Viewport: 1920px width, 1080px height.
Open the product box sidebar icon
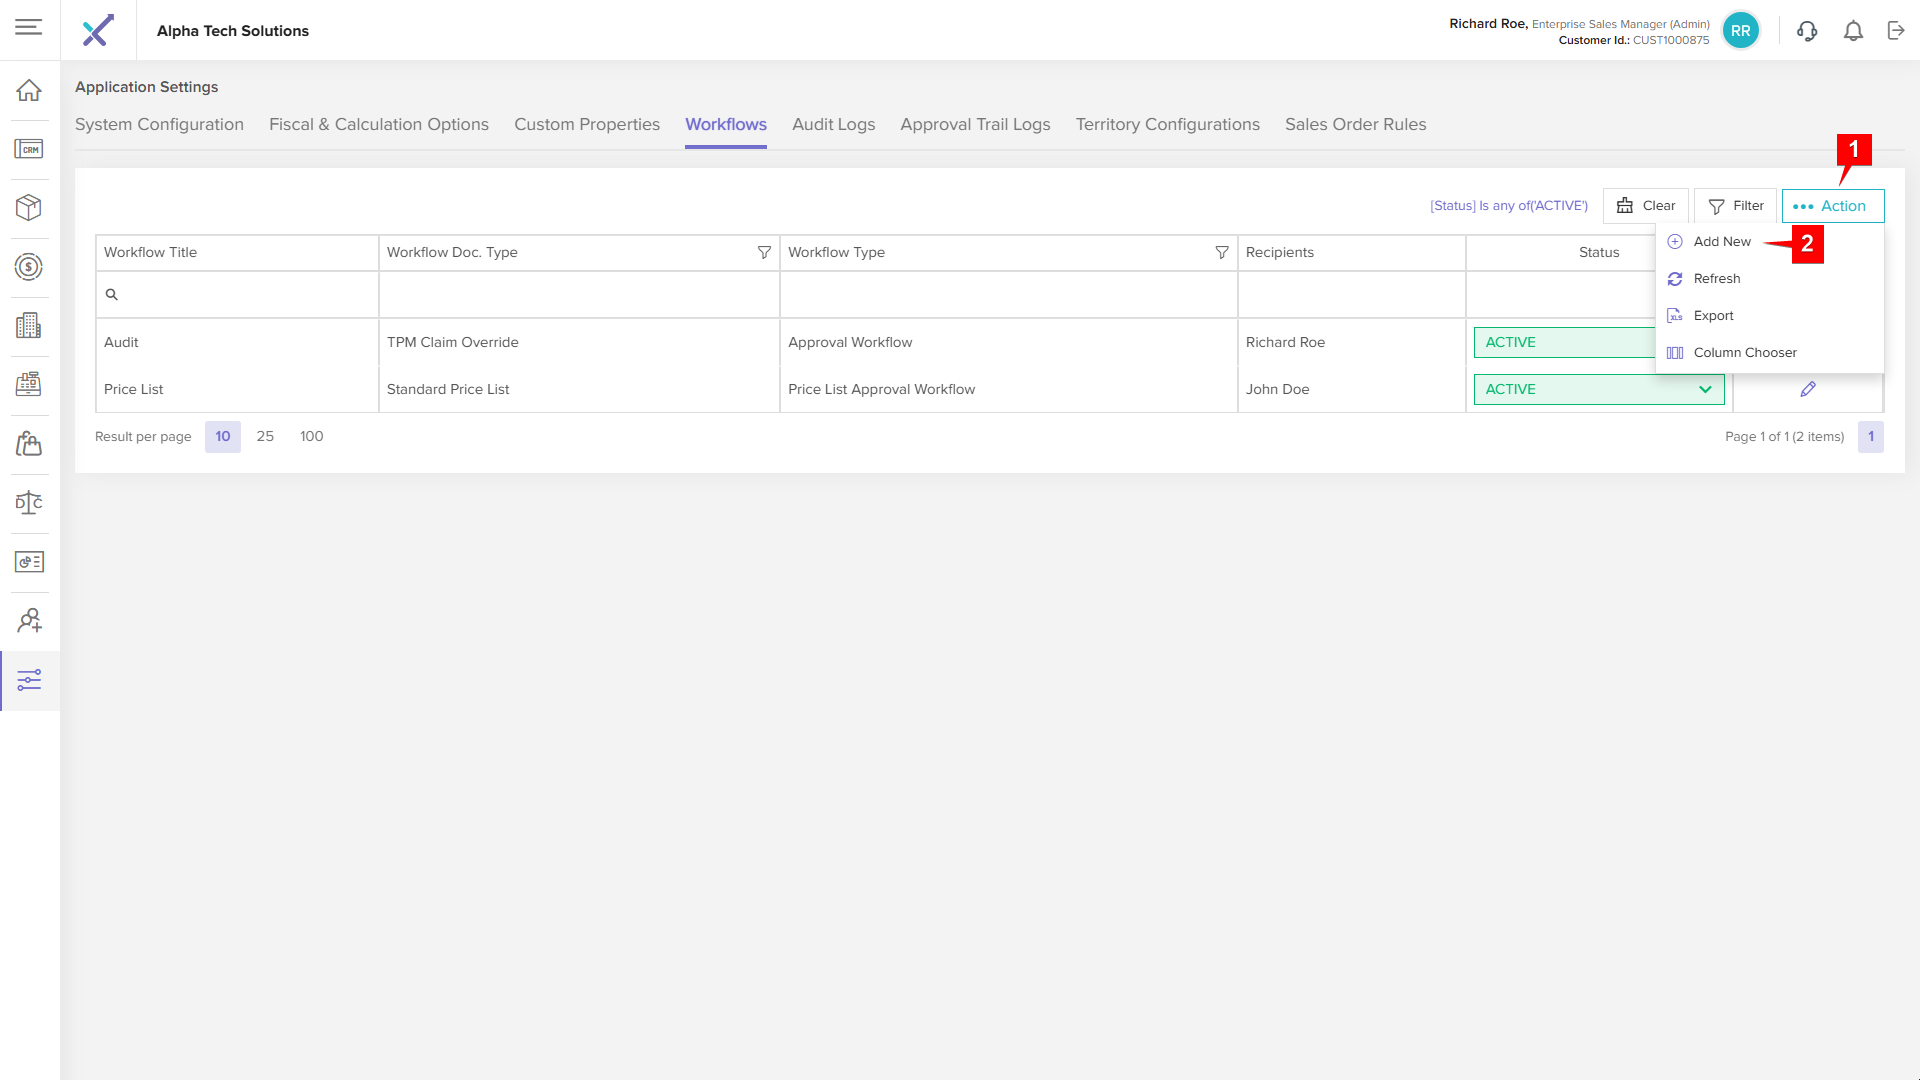click(x=29, y=207)
